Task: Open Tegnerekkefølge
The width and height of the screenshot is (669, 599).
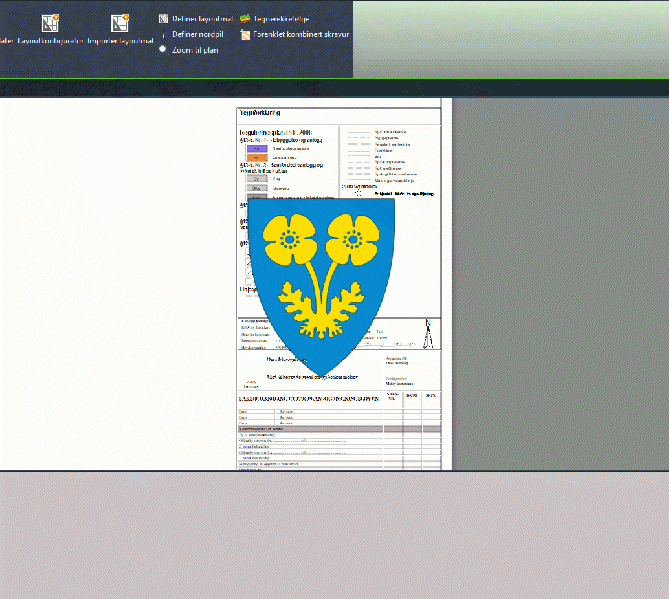Action: point(274,19)
